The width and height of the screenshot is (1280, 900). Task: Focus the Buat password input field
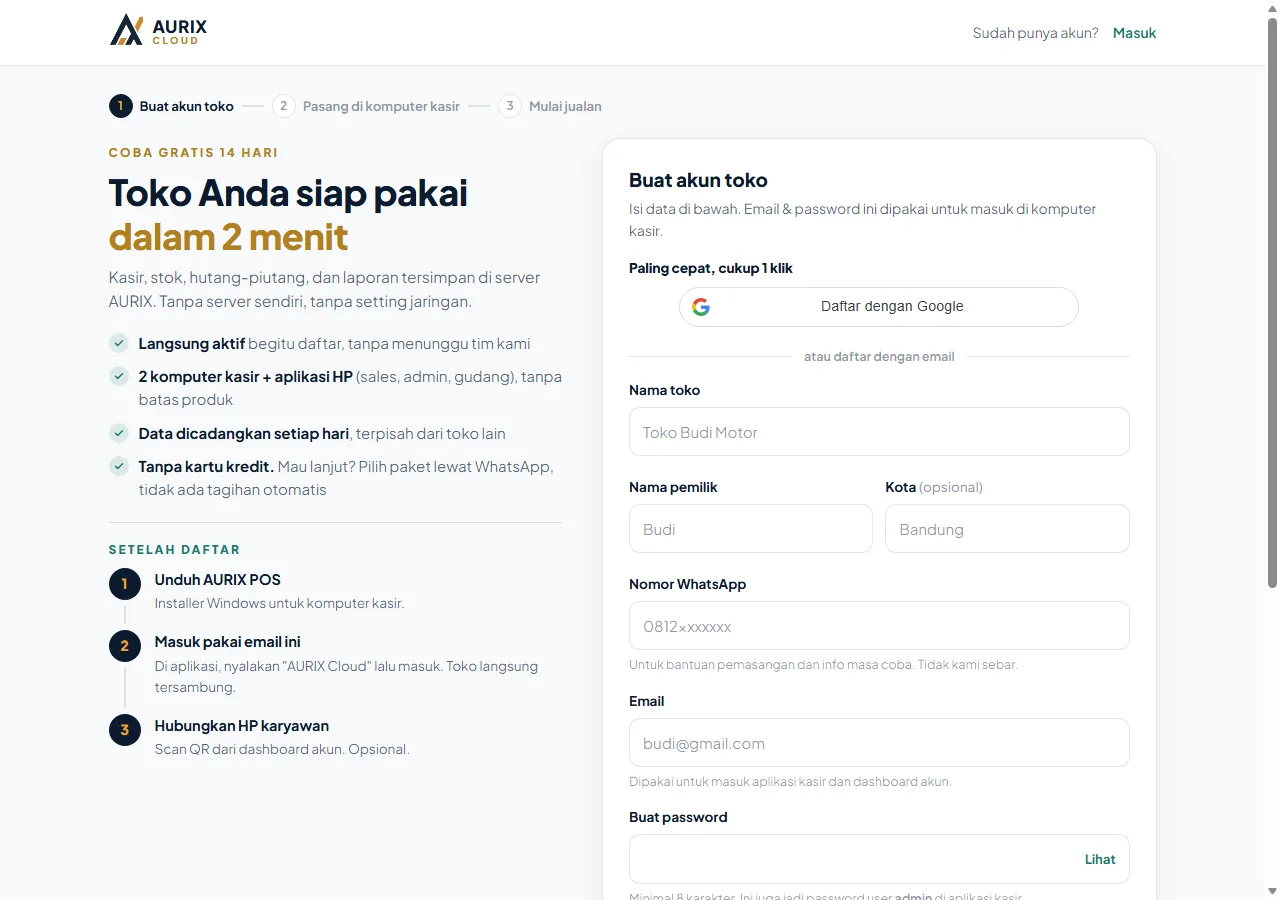click(x=879, y=859)
